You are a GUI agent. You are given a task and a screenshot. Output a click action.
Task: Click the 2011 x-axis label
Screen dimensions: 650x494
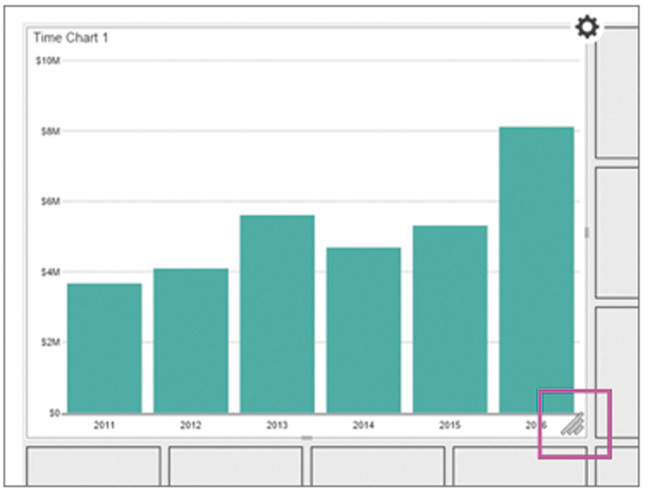[104, 425]
